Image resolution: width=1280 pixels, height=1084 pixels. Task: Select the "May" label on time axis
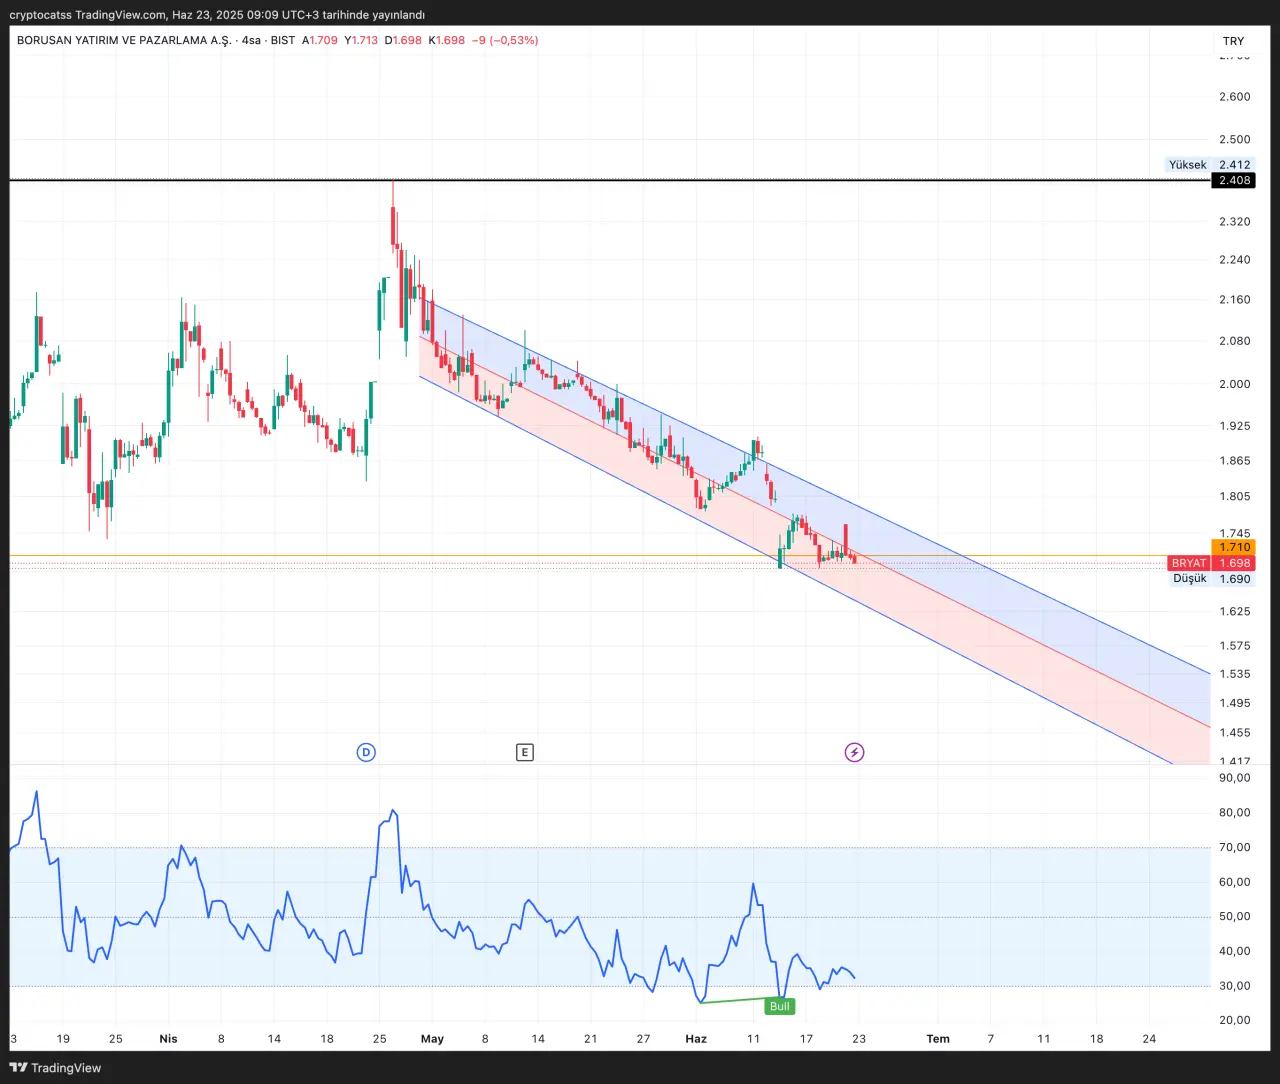click(x=432, y=1039)
